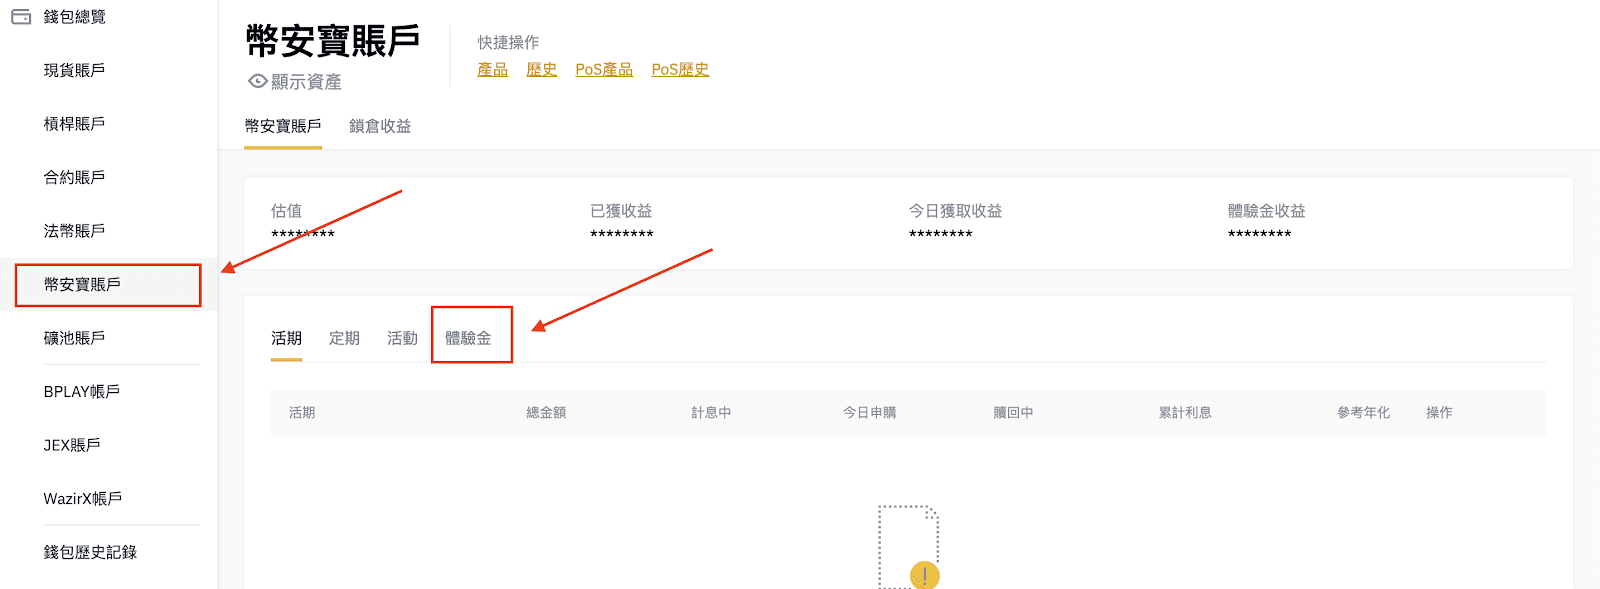Select the 定期 product tab

[x=344, y=338]
